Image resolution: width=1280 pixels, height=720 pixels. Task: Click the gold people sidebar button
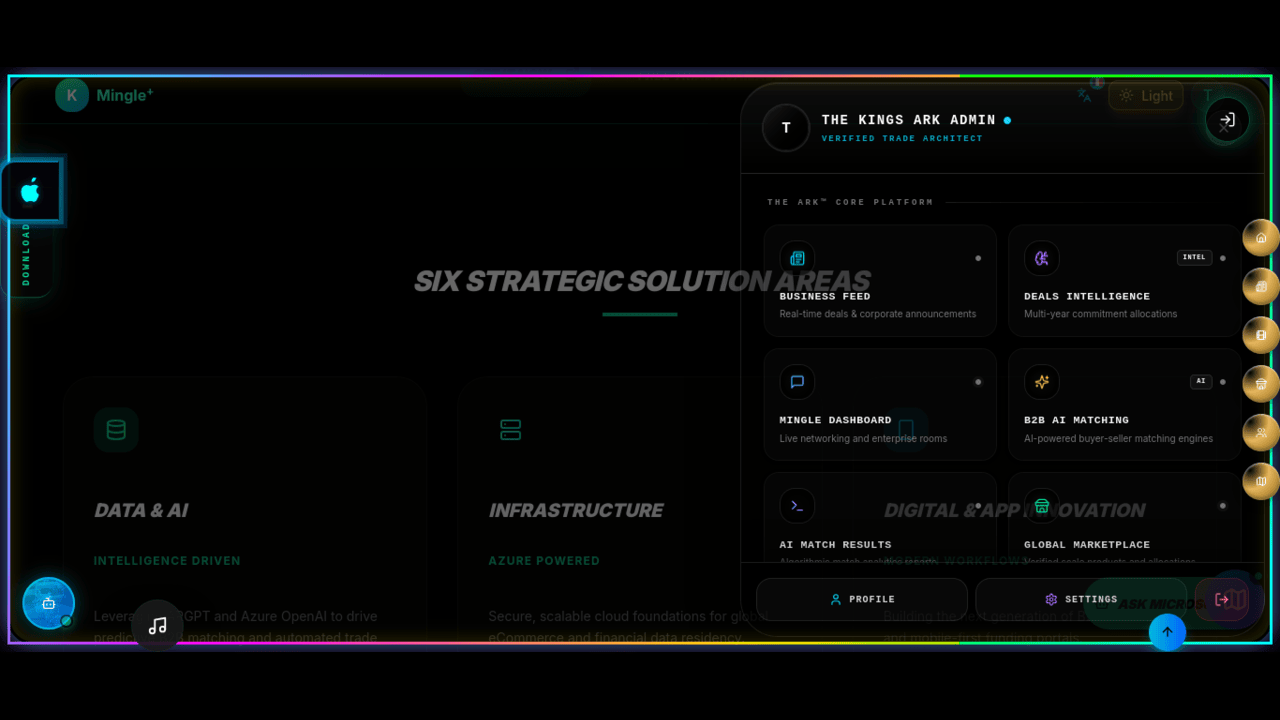[1261, 433]
